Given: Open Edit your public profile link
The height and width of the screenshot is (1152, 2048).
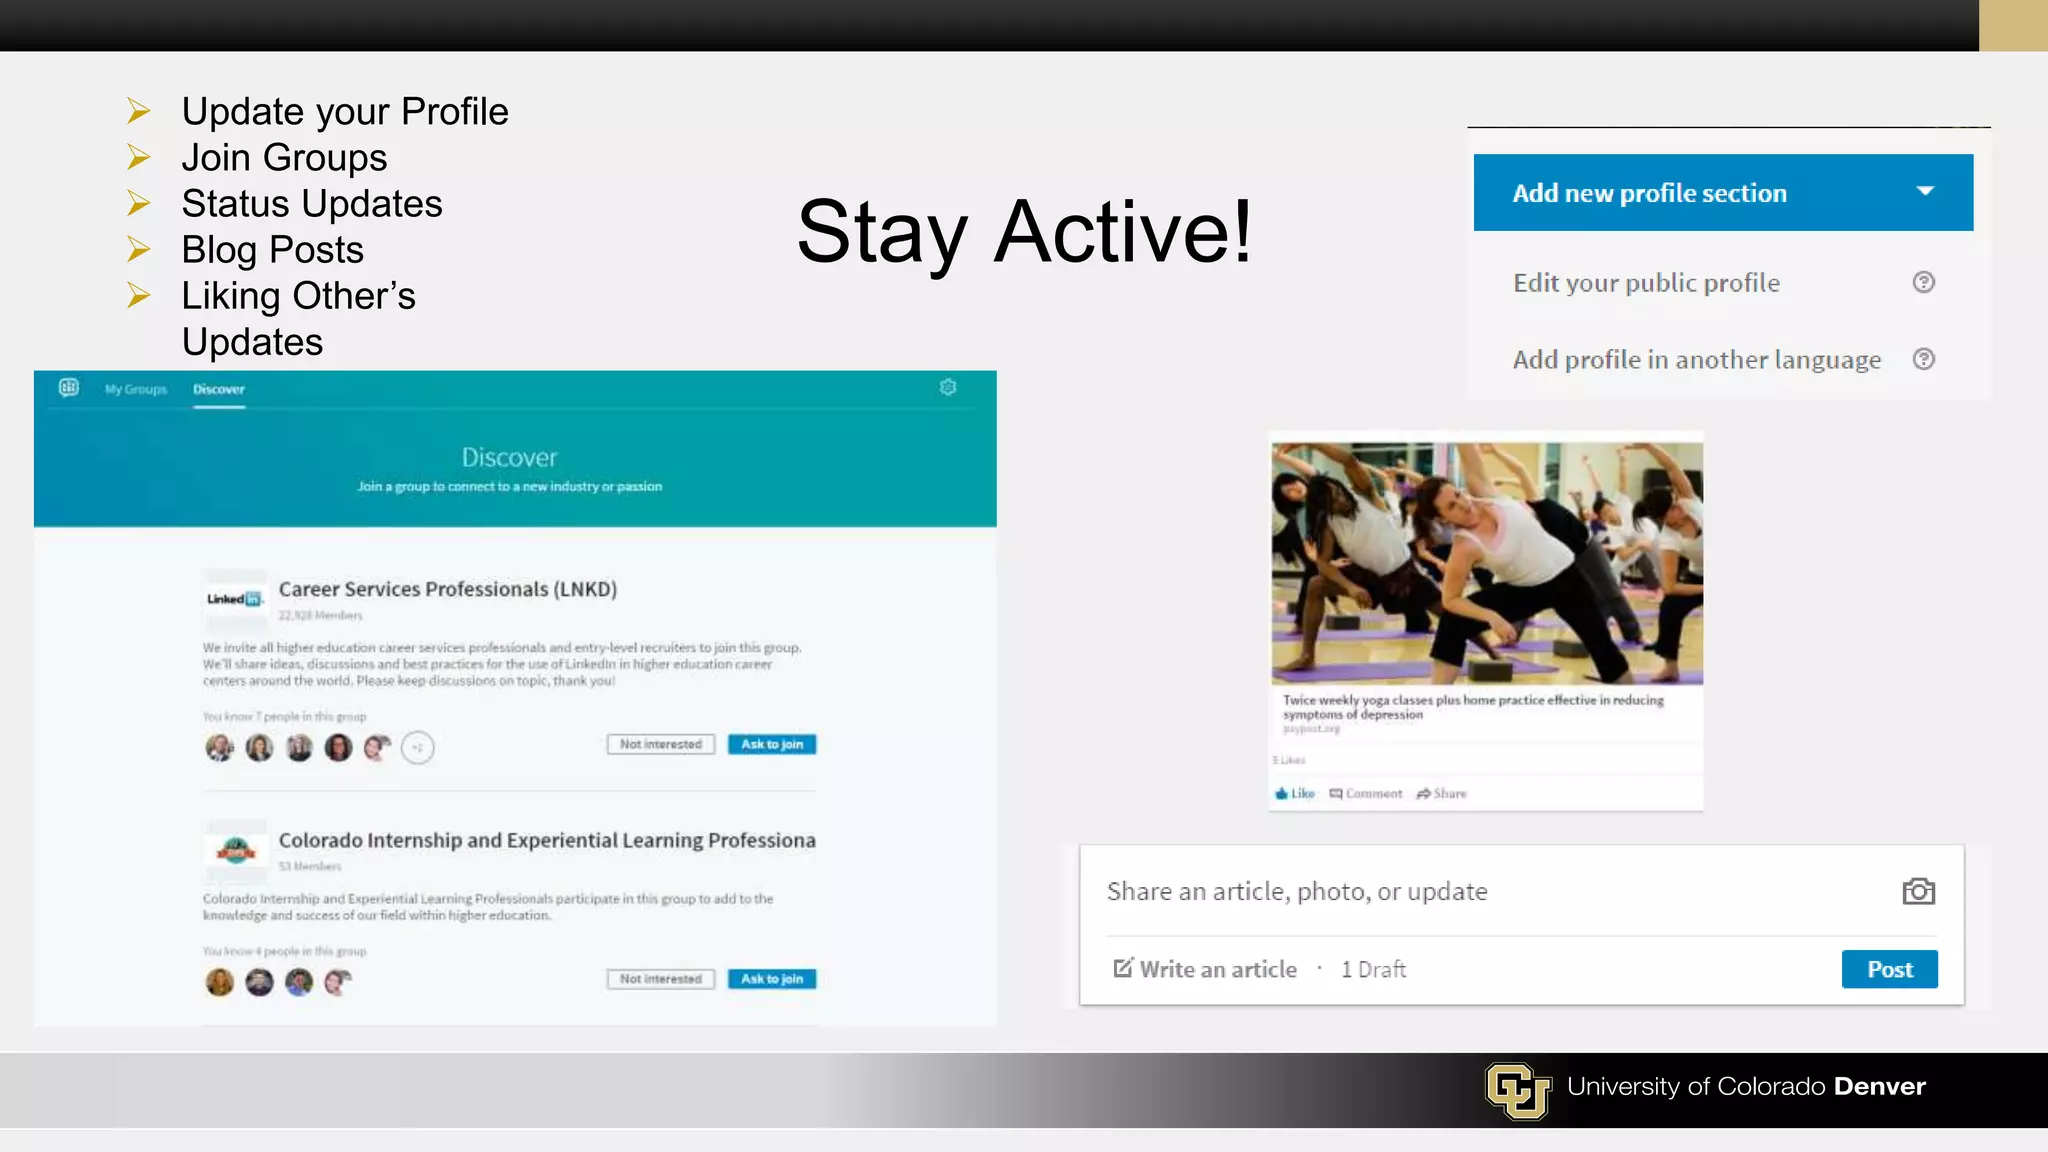Looking at the screenshot, I should coord(1646,283).
